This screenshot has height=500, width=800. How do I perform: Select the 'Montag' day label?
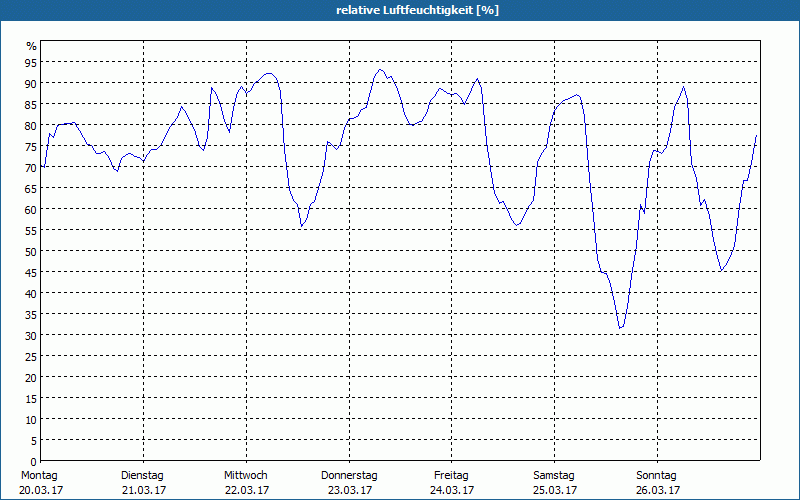39,475
